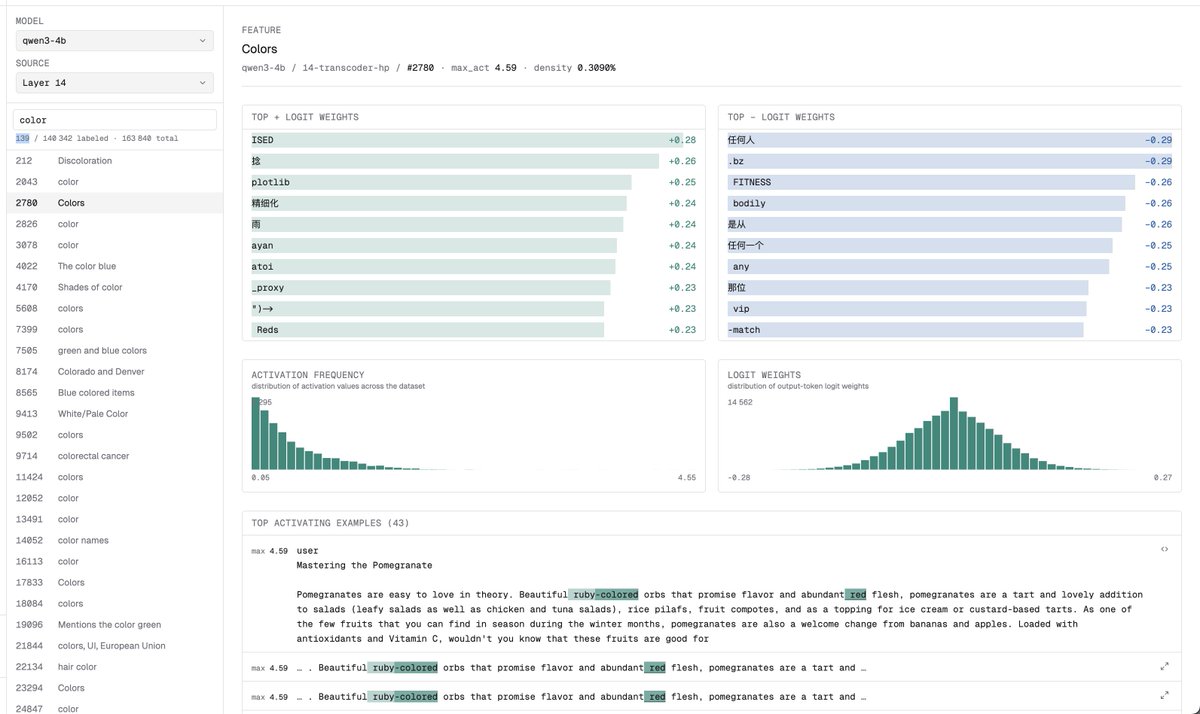
Task: Open feature 7505 green and blue colors
Action: (x=114, y=351)
